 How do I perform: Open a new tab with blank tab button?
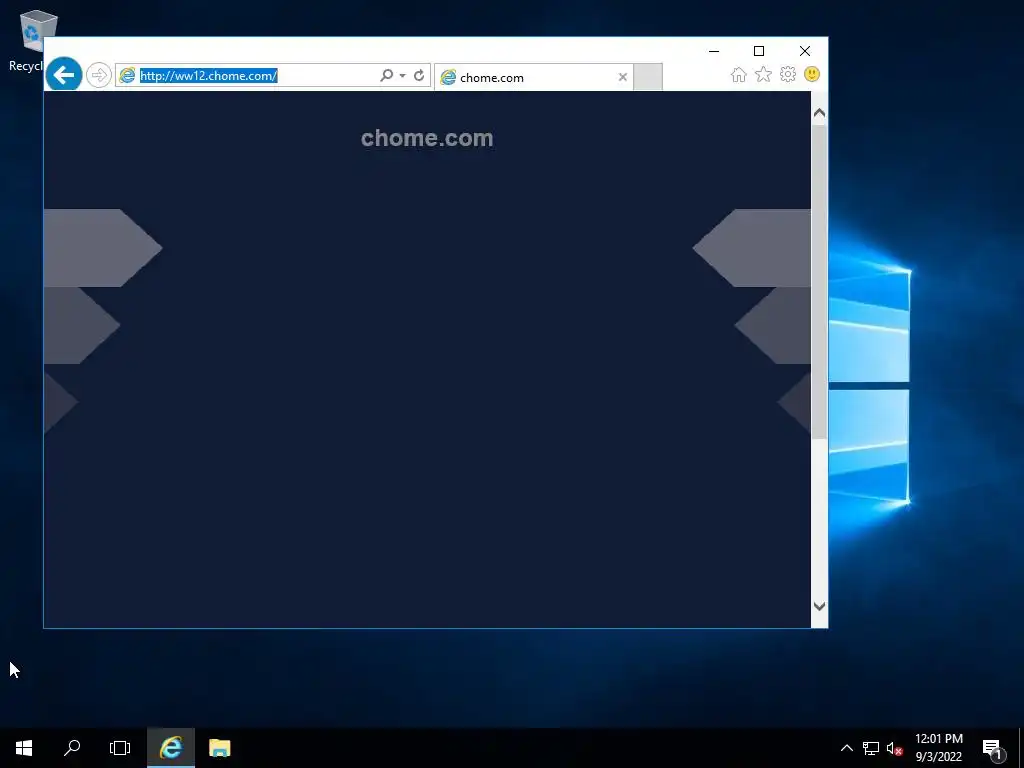click(648, 77)
